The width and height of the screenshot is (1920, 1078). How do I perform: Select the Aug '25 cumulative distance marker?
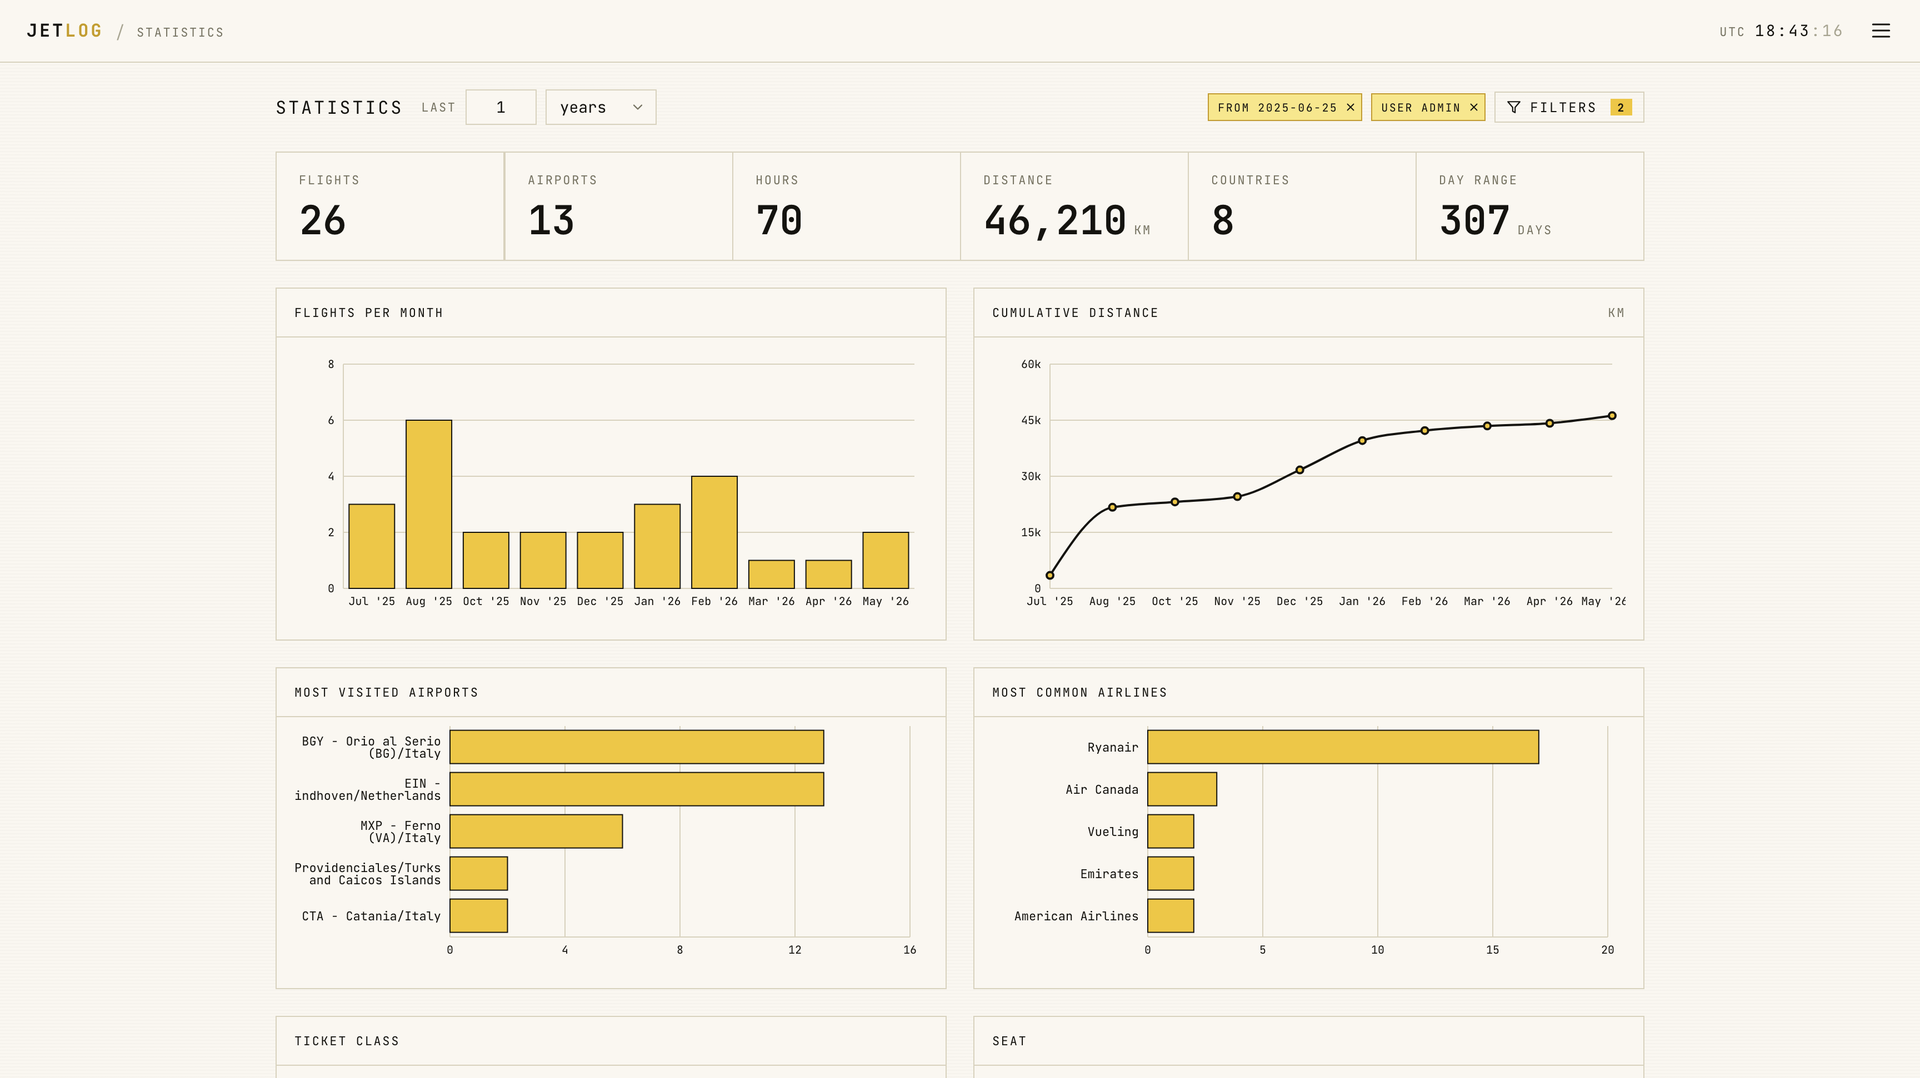(1112, 508)
